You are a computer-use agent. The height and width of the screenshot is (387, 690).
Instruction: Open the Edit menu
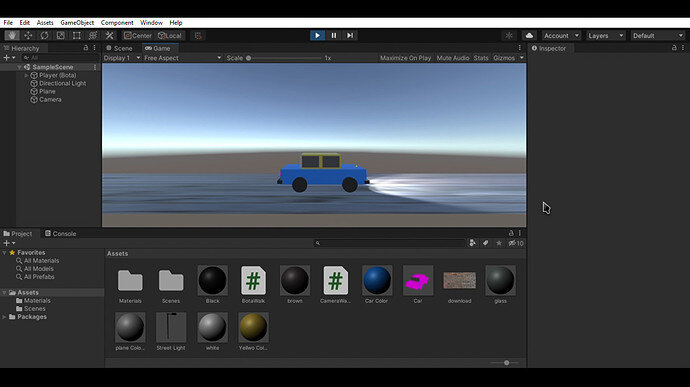25,23
